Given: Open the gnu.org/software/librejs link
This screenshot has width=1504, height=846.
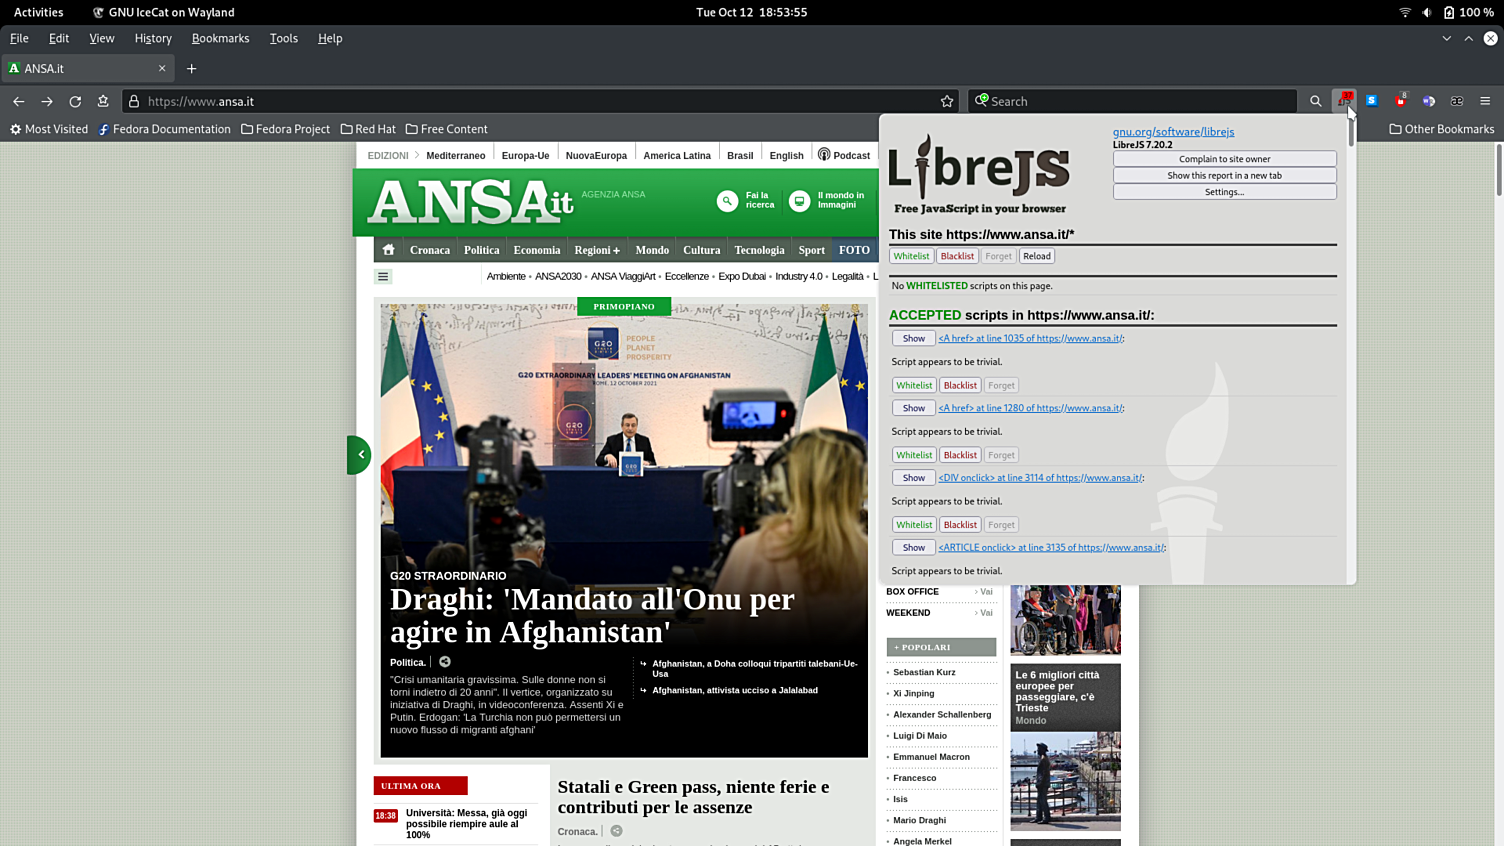Looking at the screenshot, I should (x=1173, y=132).
